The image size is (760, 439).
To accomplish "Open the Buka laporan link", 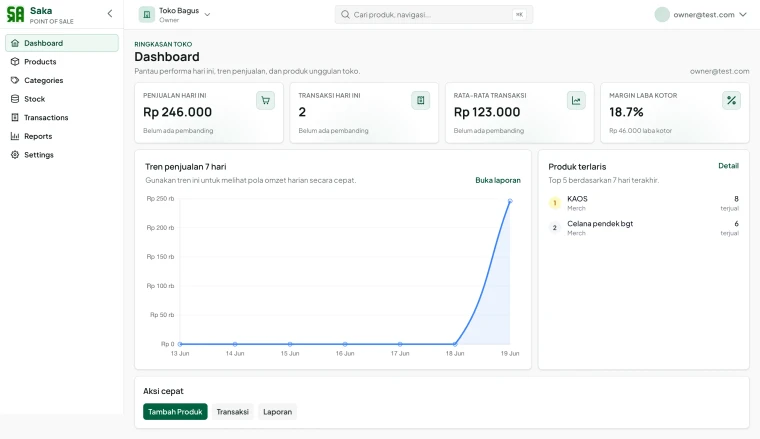I will 498,180.
